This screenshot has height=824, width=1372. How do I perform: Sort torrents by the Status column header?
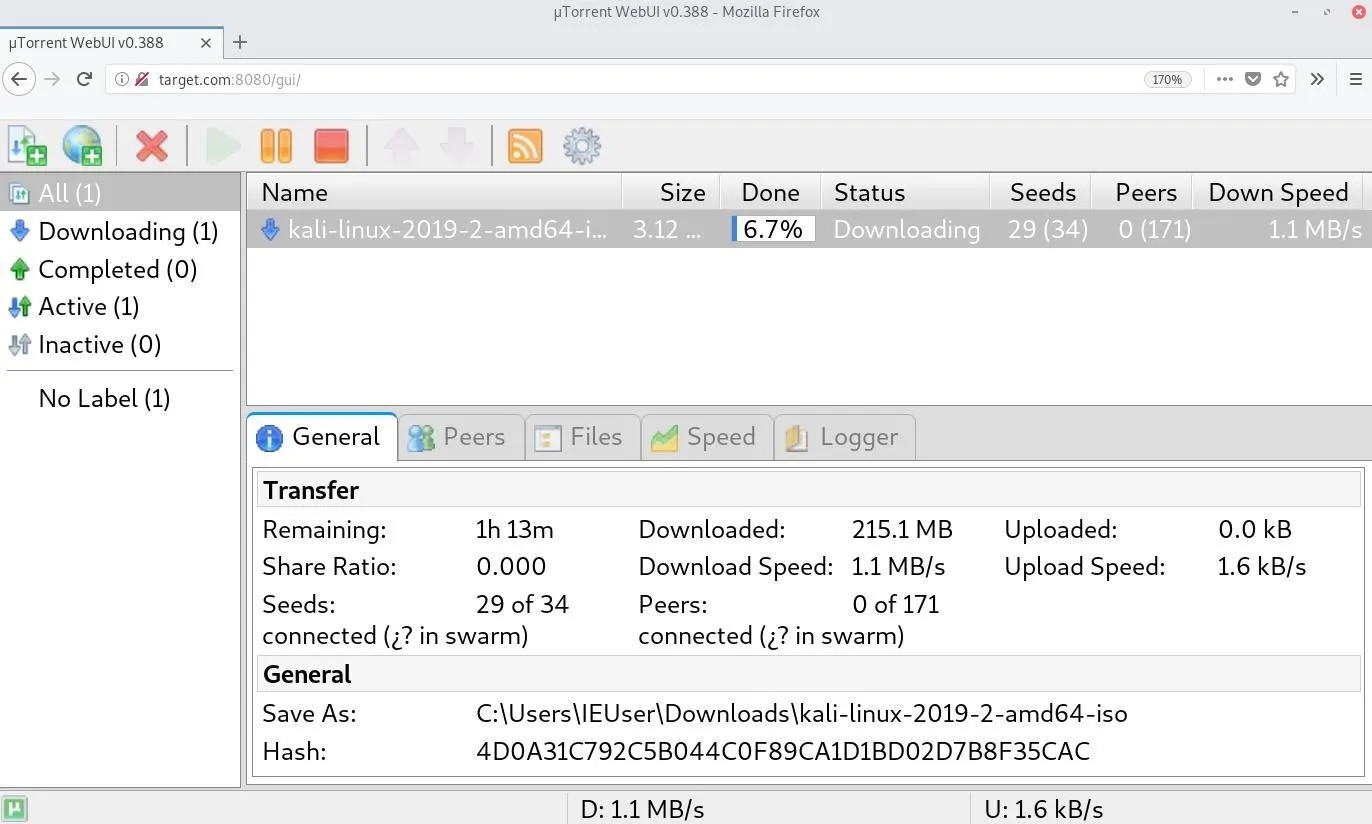pyautogui.click(x=905, y=192)
